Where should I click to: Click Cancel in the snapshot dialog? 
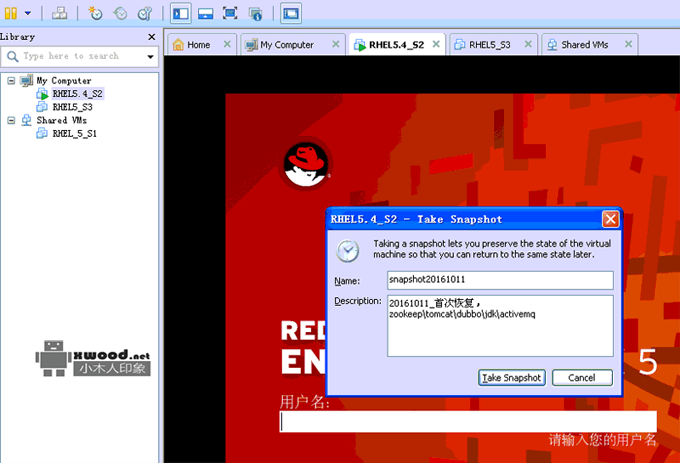coord(582,378)
